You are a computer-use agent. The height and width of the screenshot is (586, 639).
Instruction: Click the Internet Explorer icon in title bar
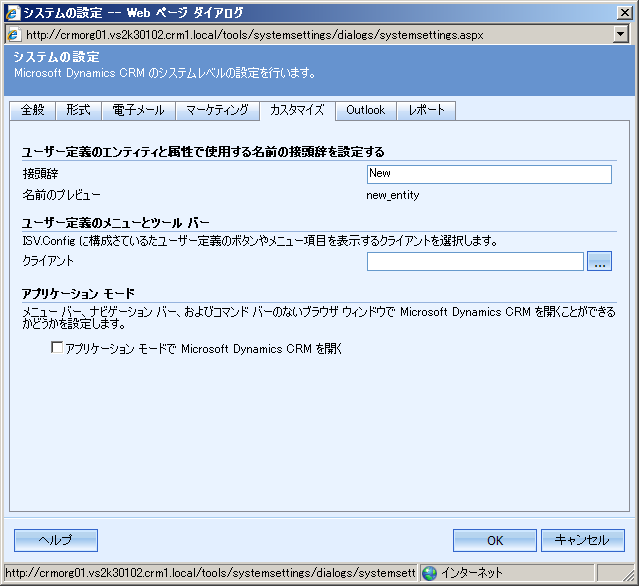click(12, 13)
